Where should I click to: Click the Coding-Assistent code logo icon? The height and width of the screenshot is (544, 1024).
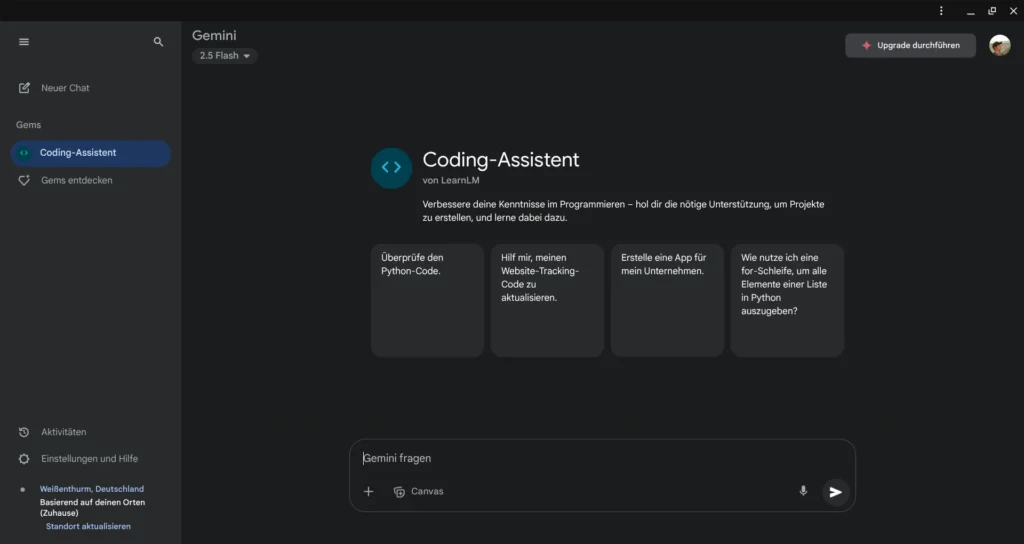pyautogui.click(x=391, y=168)
